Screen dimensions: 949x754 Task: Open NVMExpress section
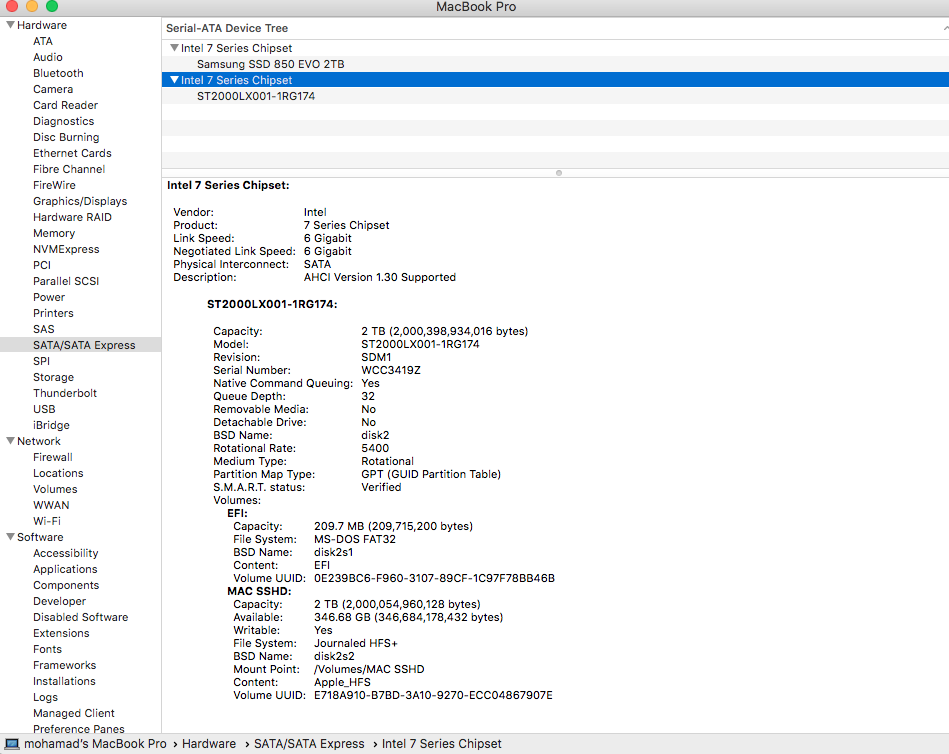[x=66, y=249]
